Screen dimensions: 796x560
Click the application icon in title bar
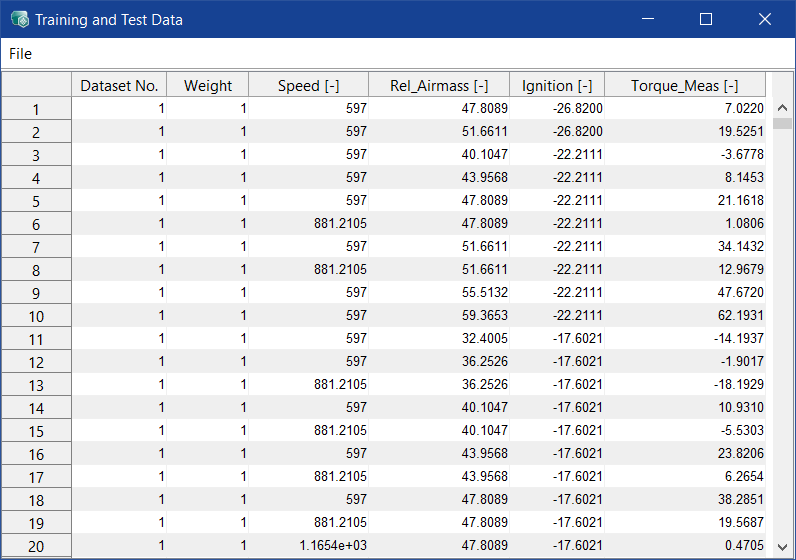(x=19, y=19)
